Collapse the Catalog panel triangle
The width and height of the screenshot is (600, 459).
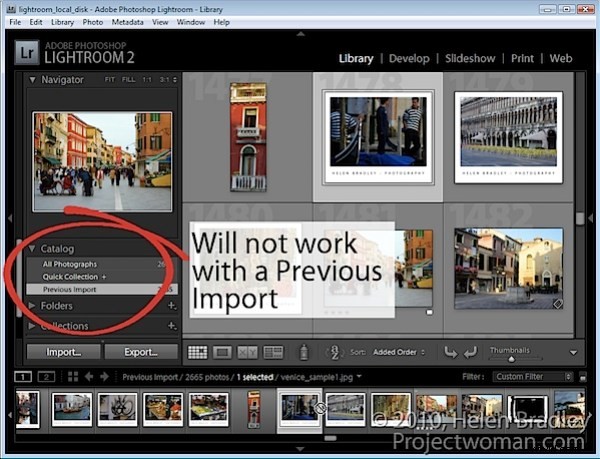coord(32,249)
